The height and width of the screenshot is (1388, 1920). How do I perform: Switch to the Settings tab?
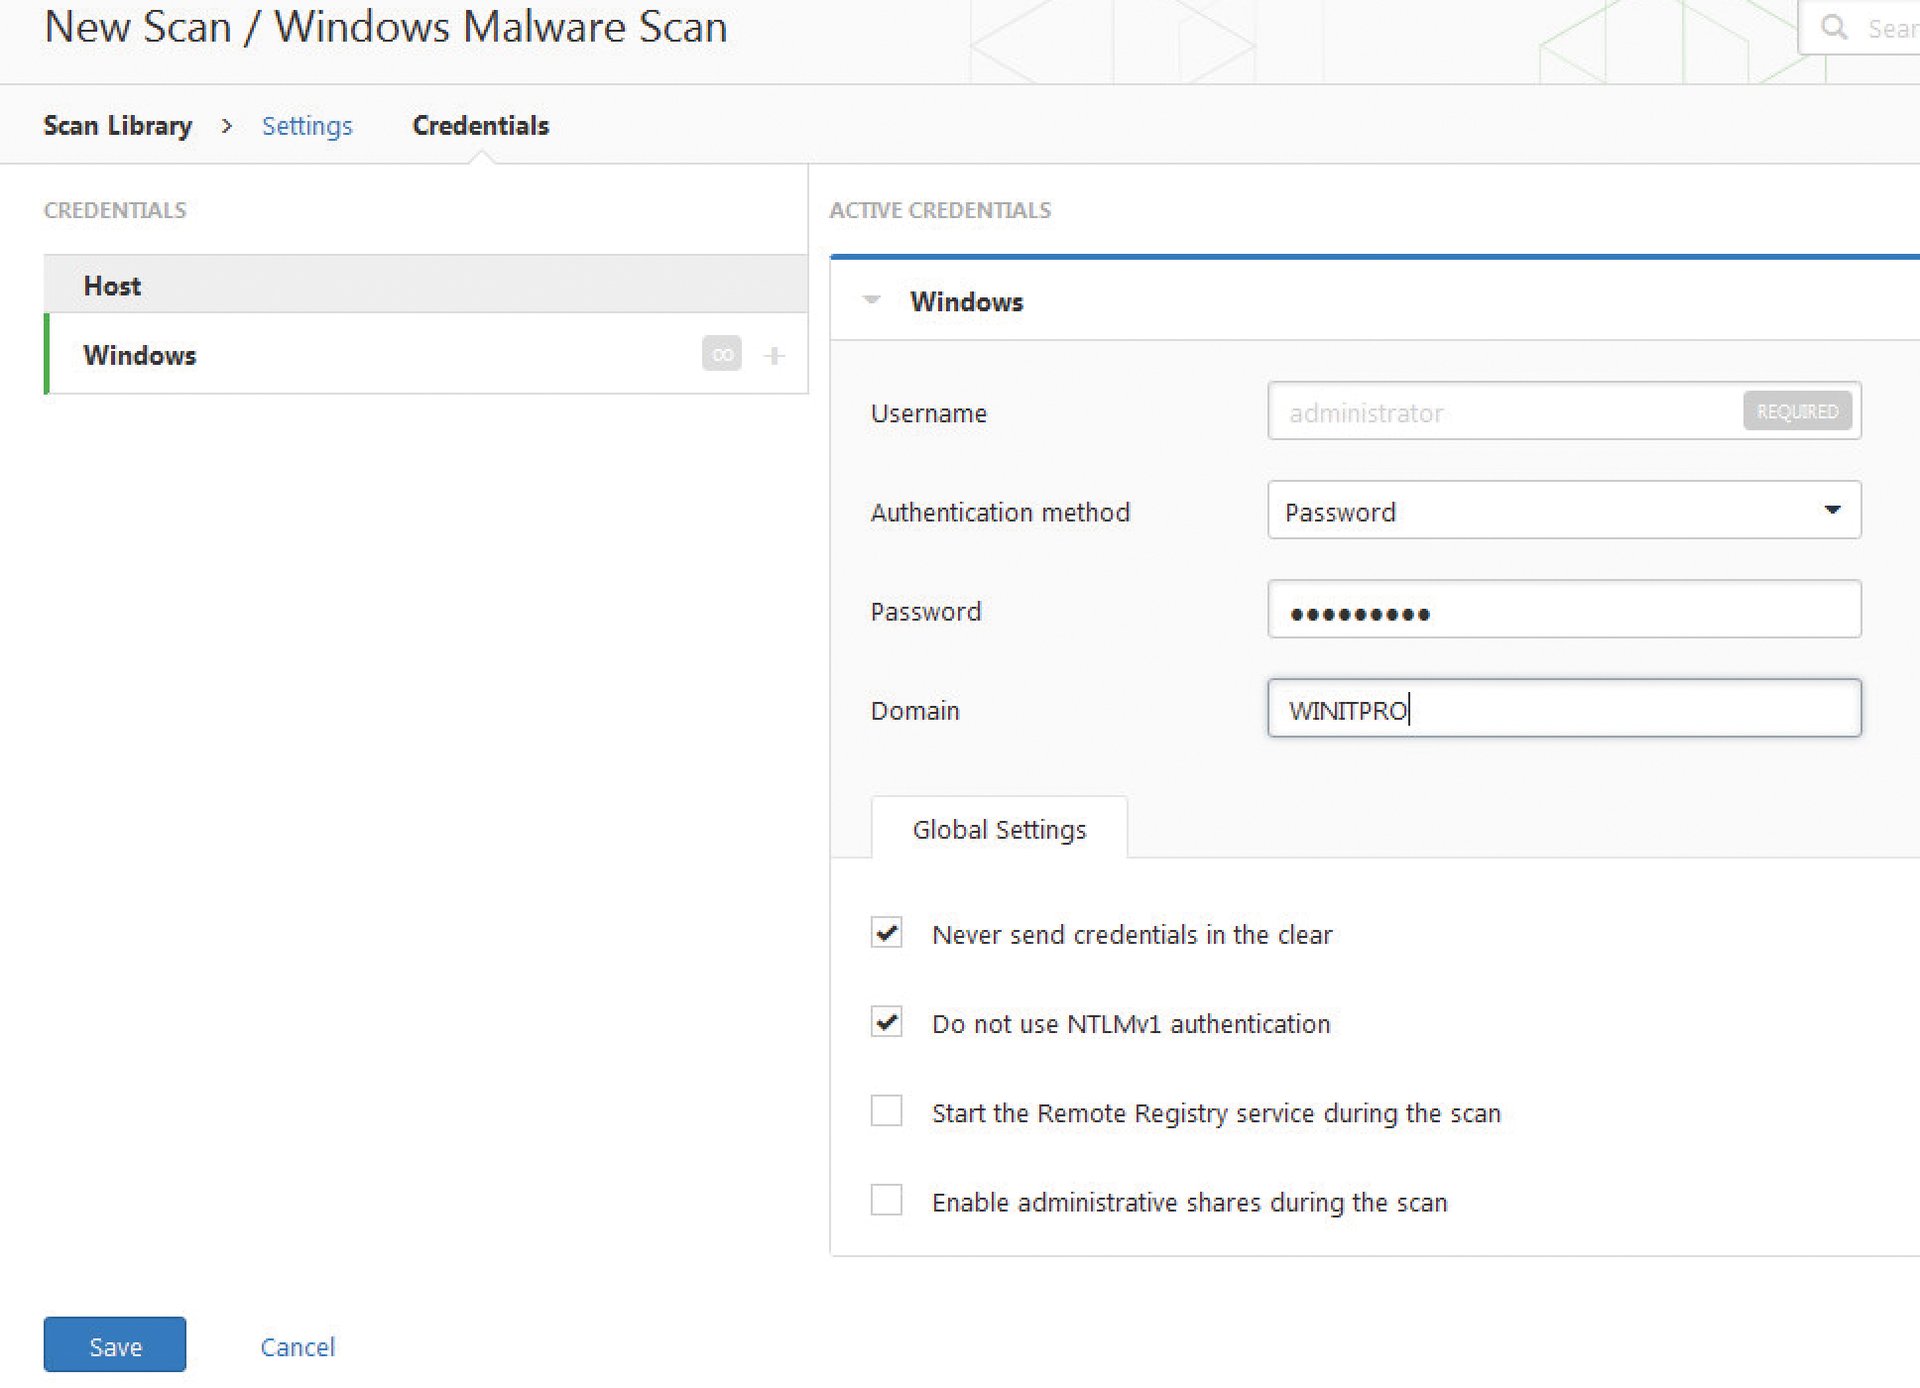(x=307, y=126)
